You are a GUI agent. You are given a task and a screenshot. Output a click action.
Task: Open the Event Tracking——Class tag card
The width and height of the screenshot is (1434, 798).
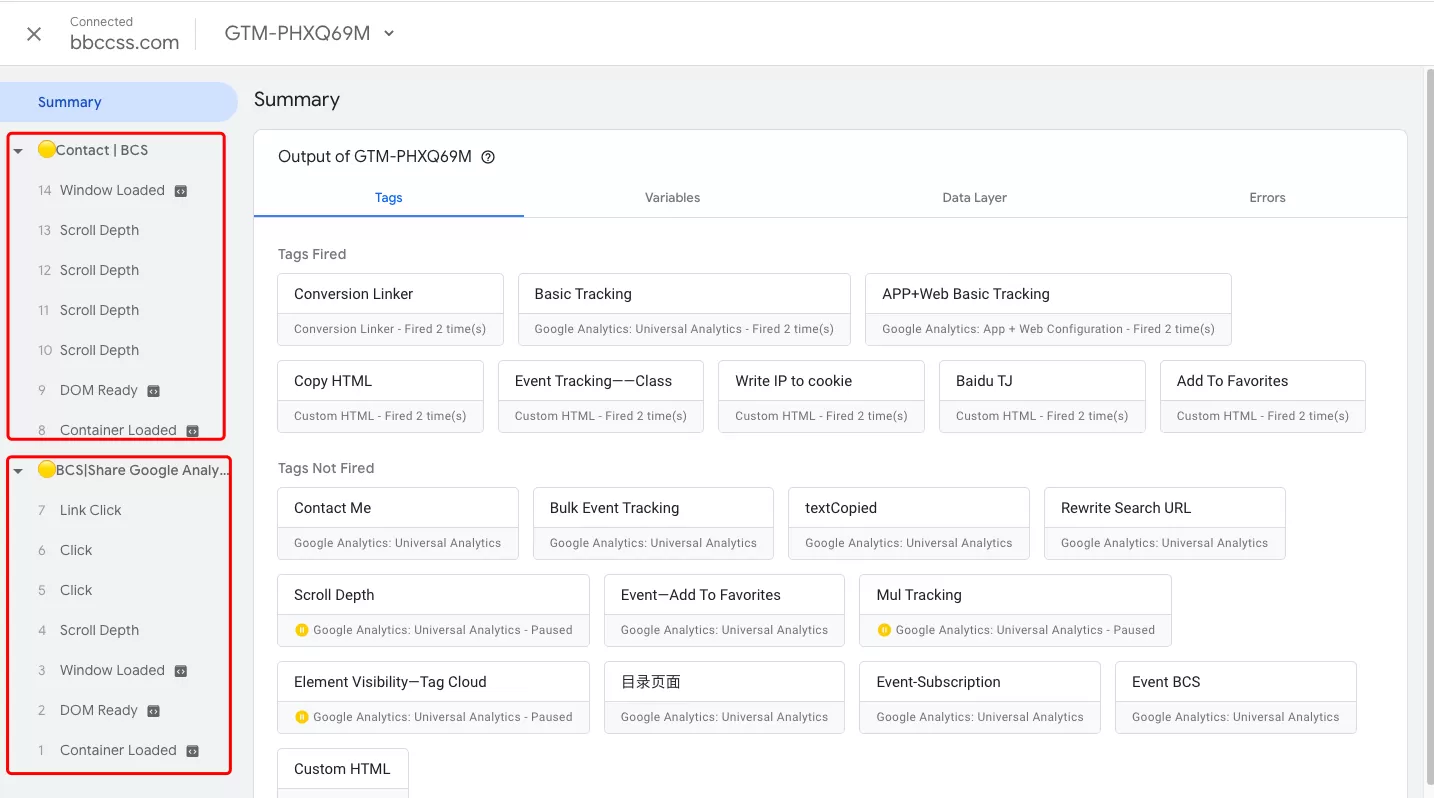[601, 397]
